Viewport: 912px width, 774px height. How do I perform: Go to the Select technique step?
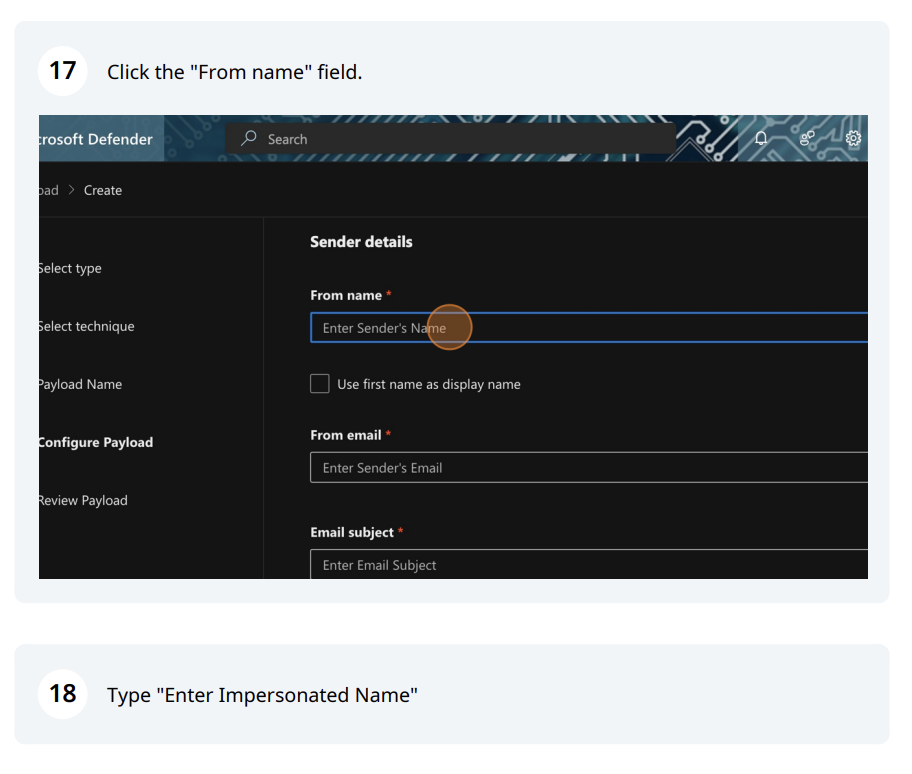(86, 326)
